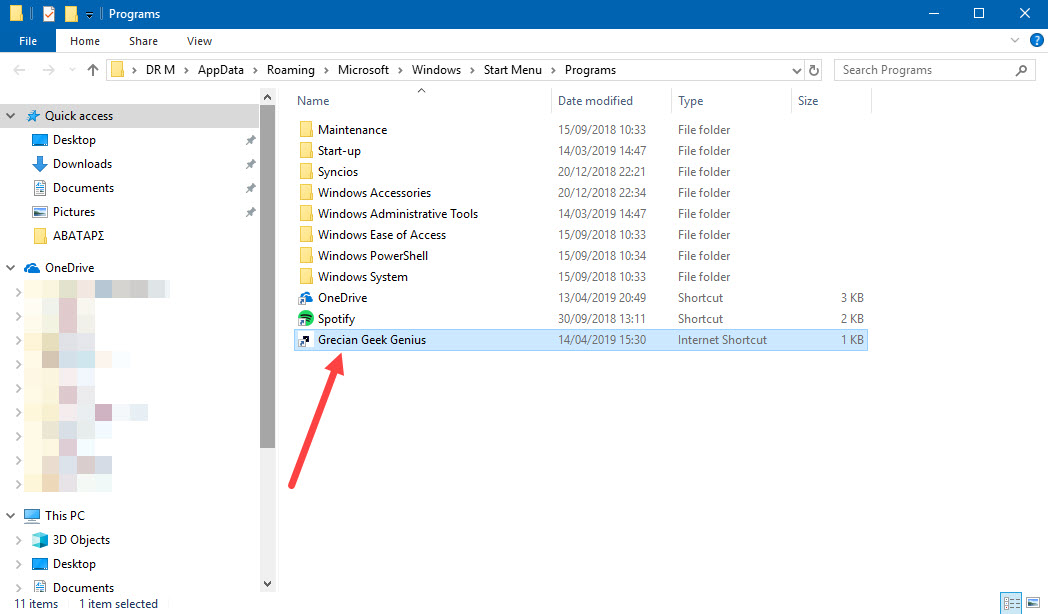Refresh the Programs folder view
Screen dimensions: 1048x614
point(813,69)
